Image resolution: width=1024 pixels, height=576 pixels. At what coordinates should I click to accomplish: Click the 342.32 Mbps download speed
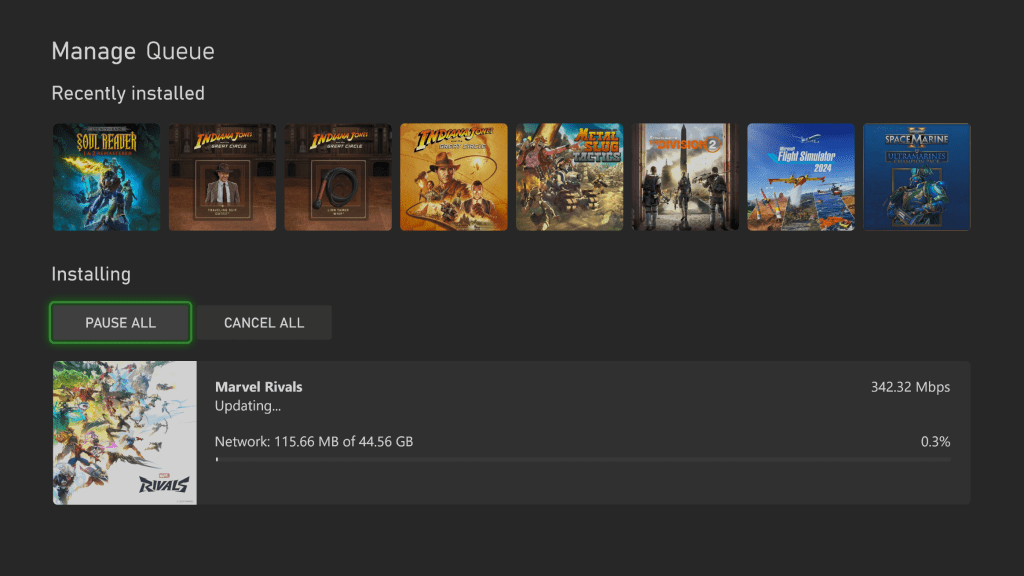pyautogui.click(x=910, y=387)
